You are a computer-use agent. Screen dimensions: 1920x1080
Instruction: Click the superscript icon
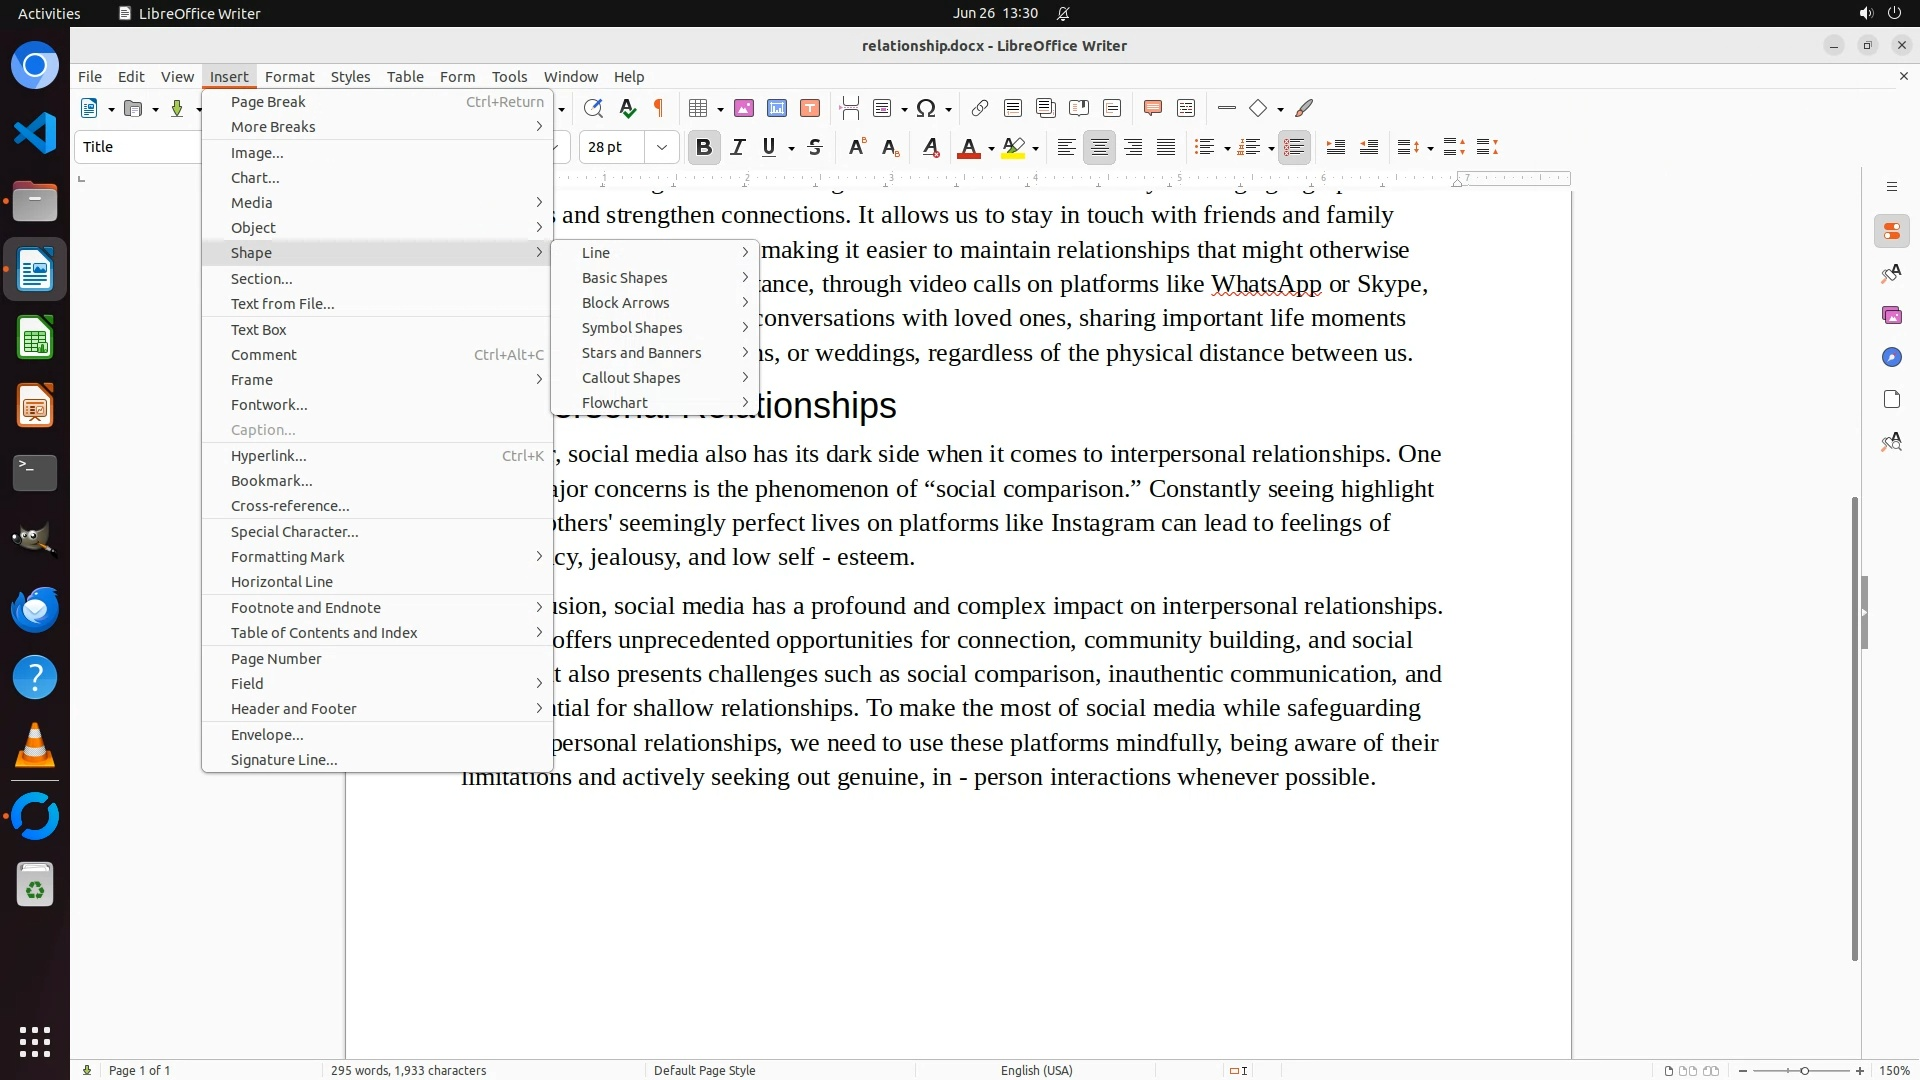point(856,147)
